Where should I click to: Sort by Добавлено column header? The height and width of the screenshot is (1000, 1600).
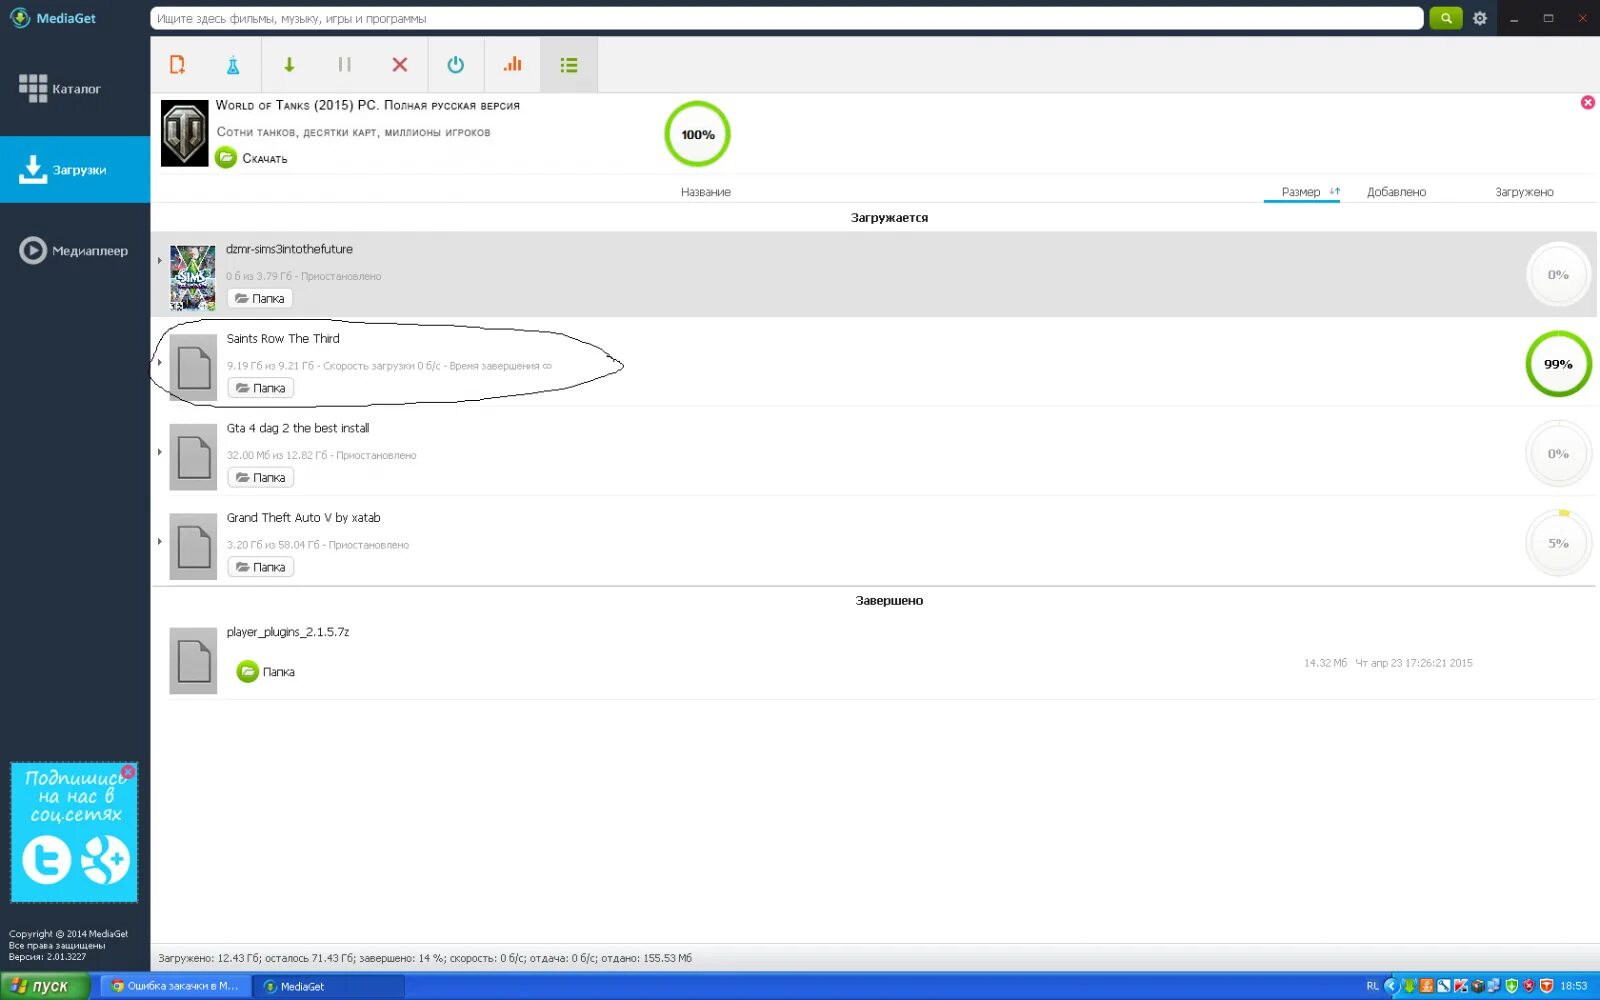pyautogui.click(x=1396, y=192)
